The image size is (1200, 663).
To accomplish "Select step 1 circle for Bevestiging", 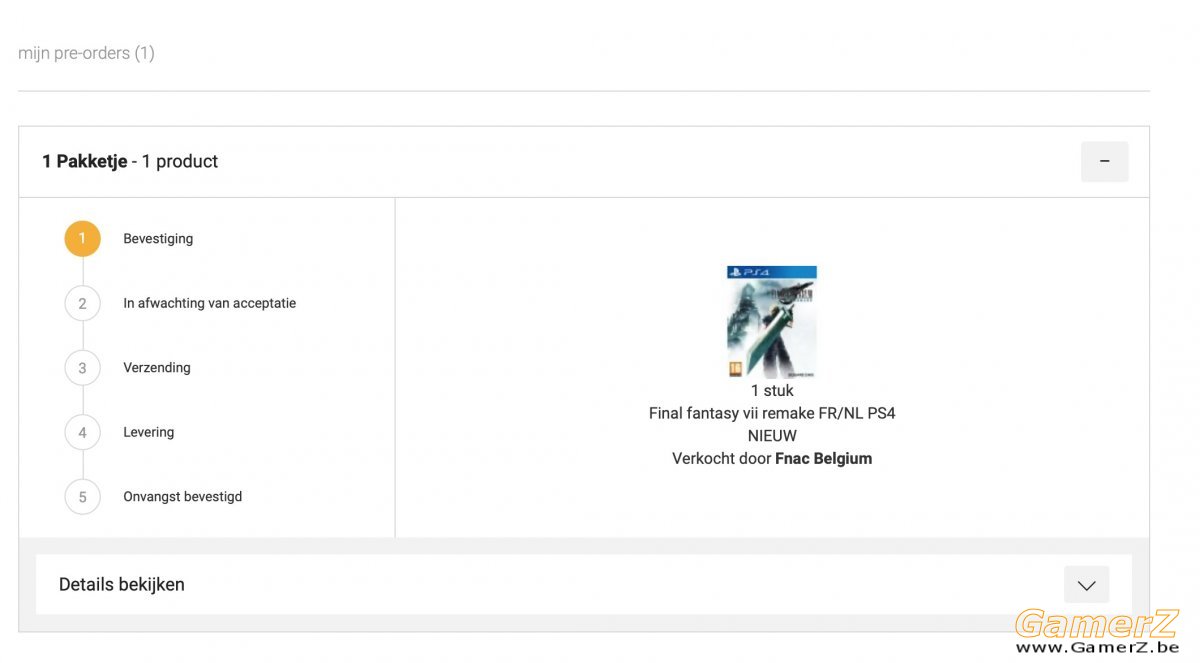I will 82,239.
